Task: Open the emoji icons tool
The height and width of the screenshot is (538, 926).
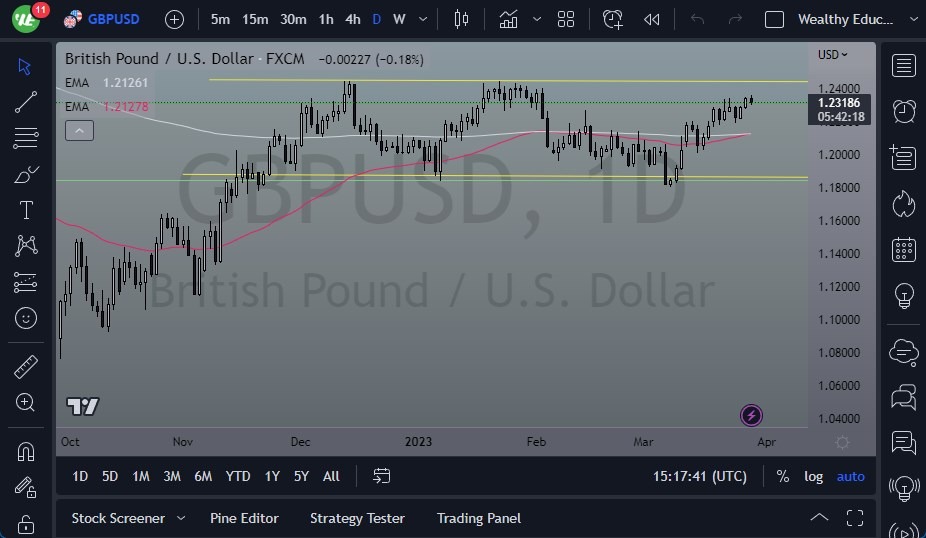Action: pyautogui.click(x=26, y=319)
